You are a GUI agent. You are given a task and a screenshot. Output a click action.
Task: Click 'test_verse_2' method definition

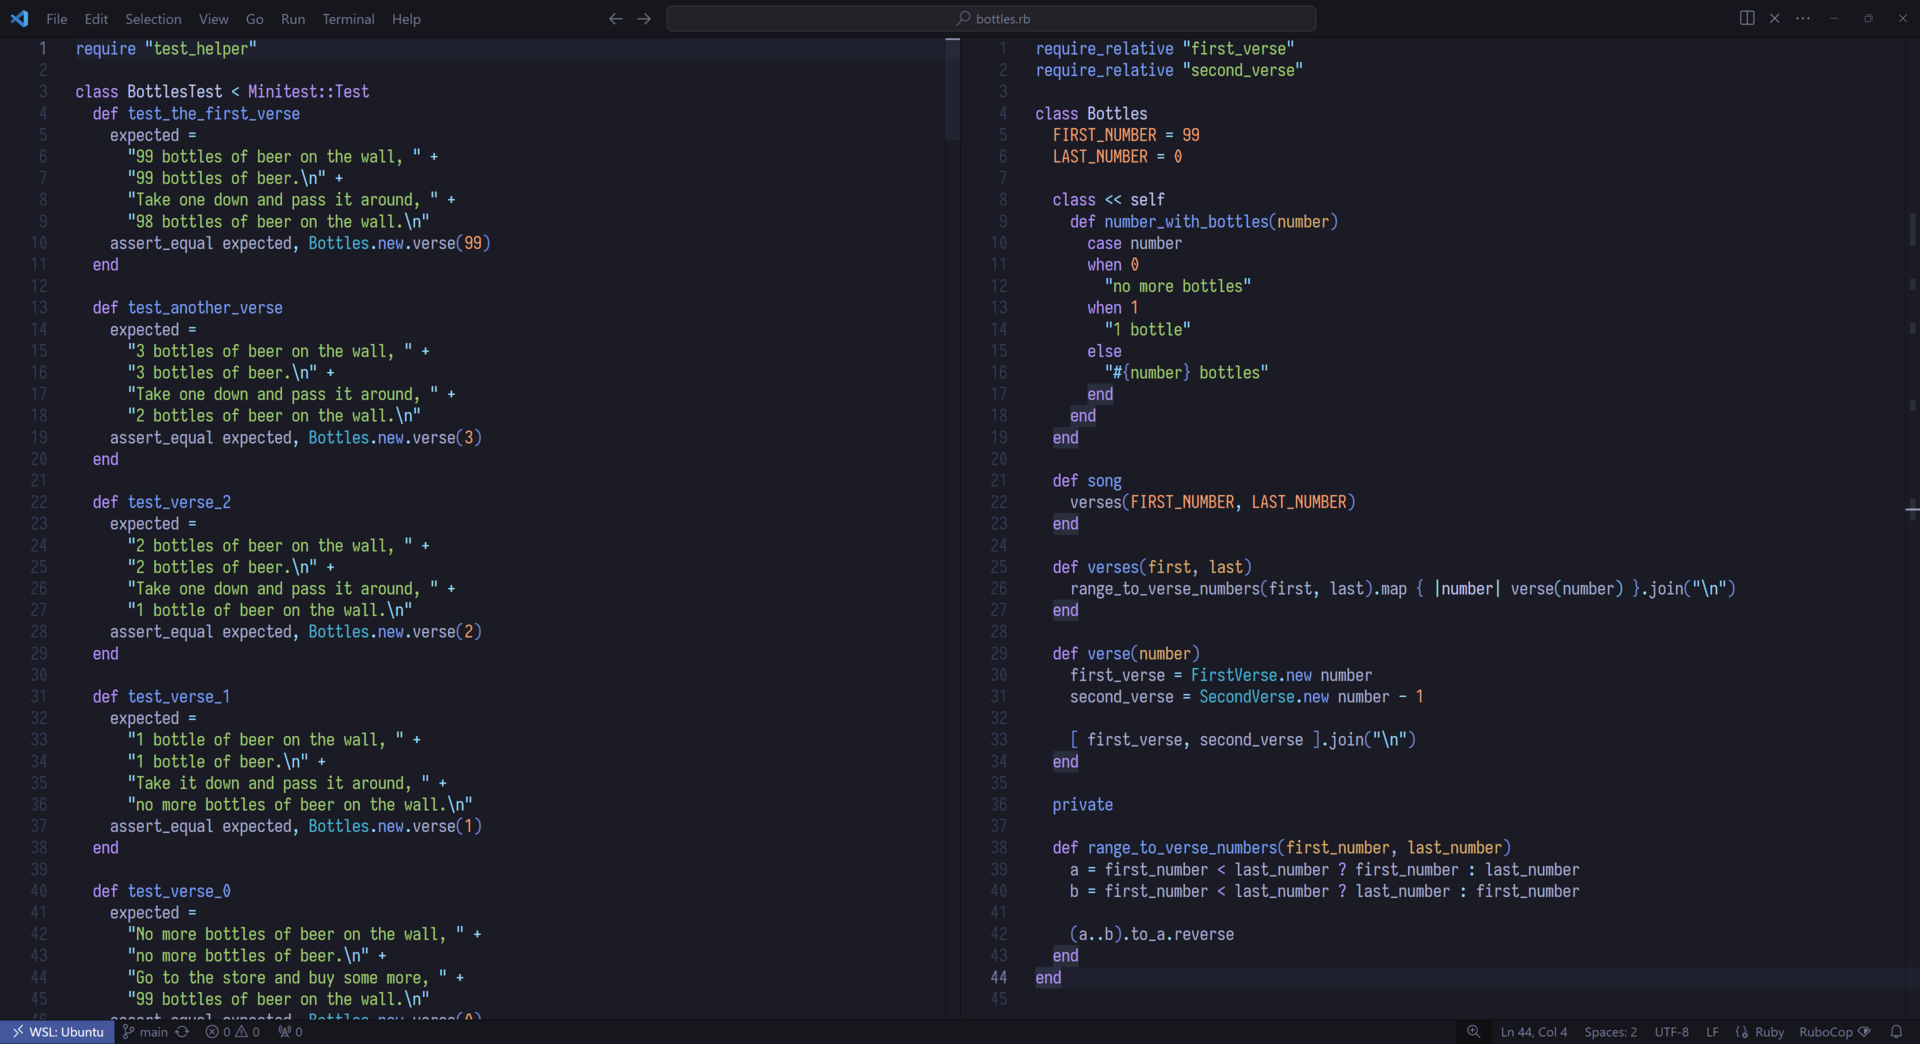pyautogui.click(x=179, y=502)
